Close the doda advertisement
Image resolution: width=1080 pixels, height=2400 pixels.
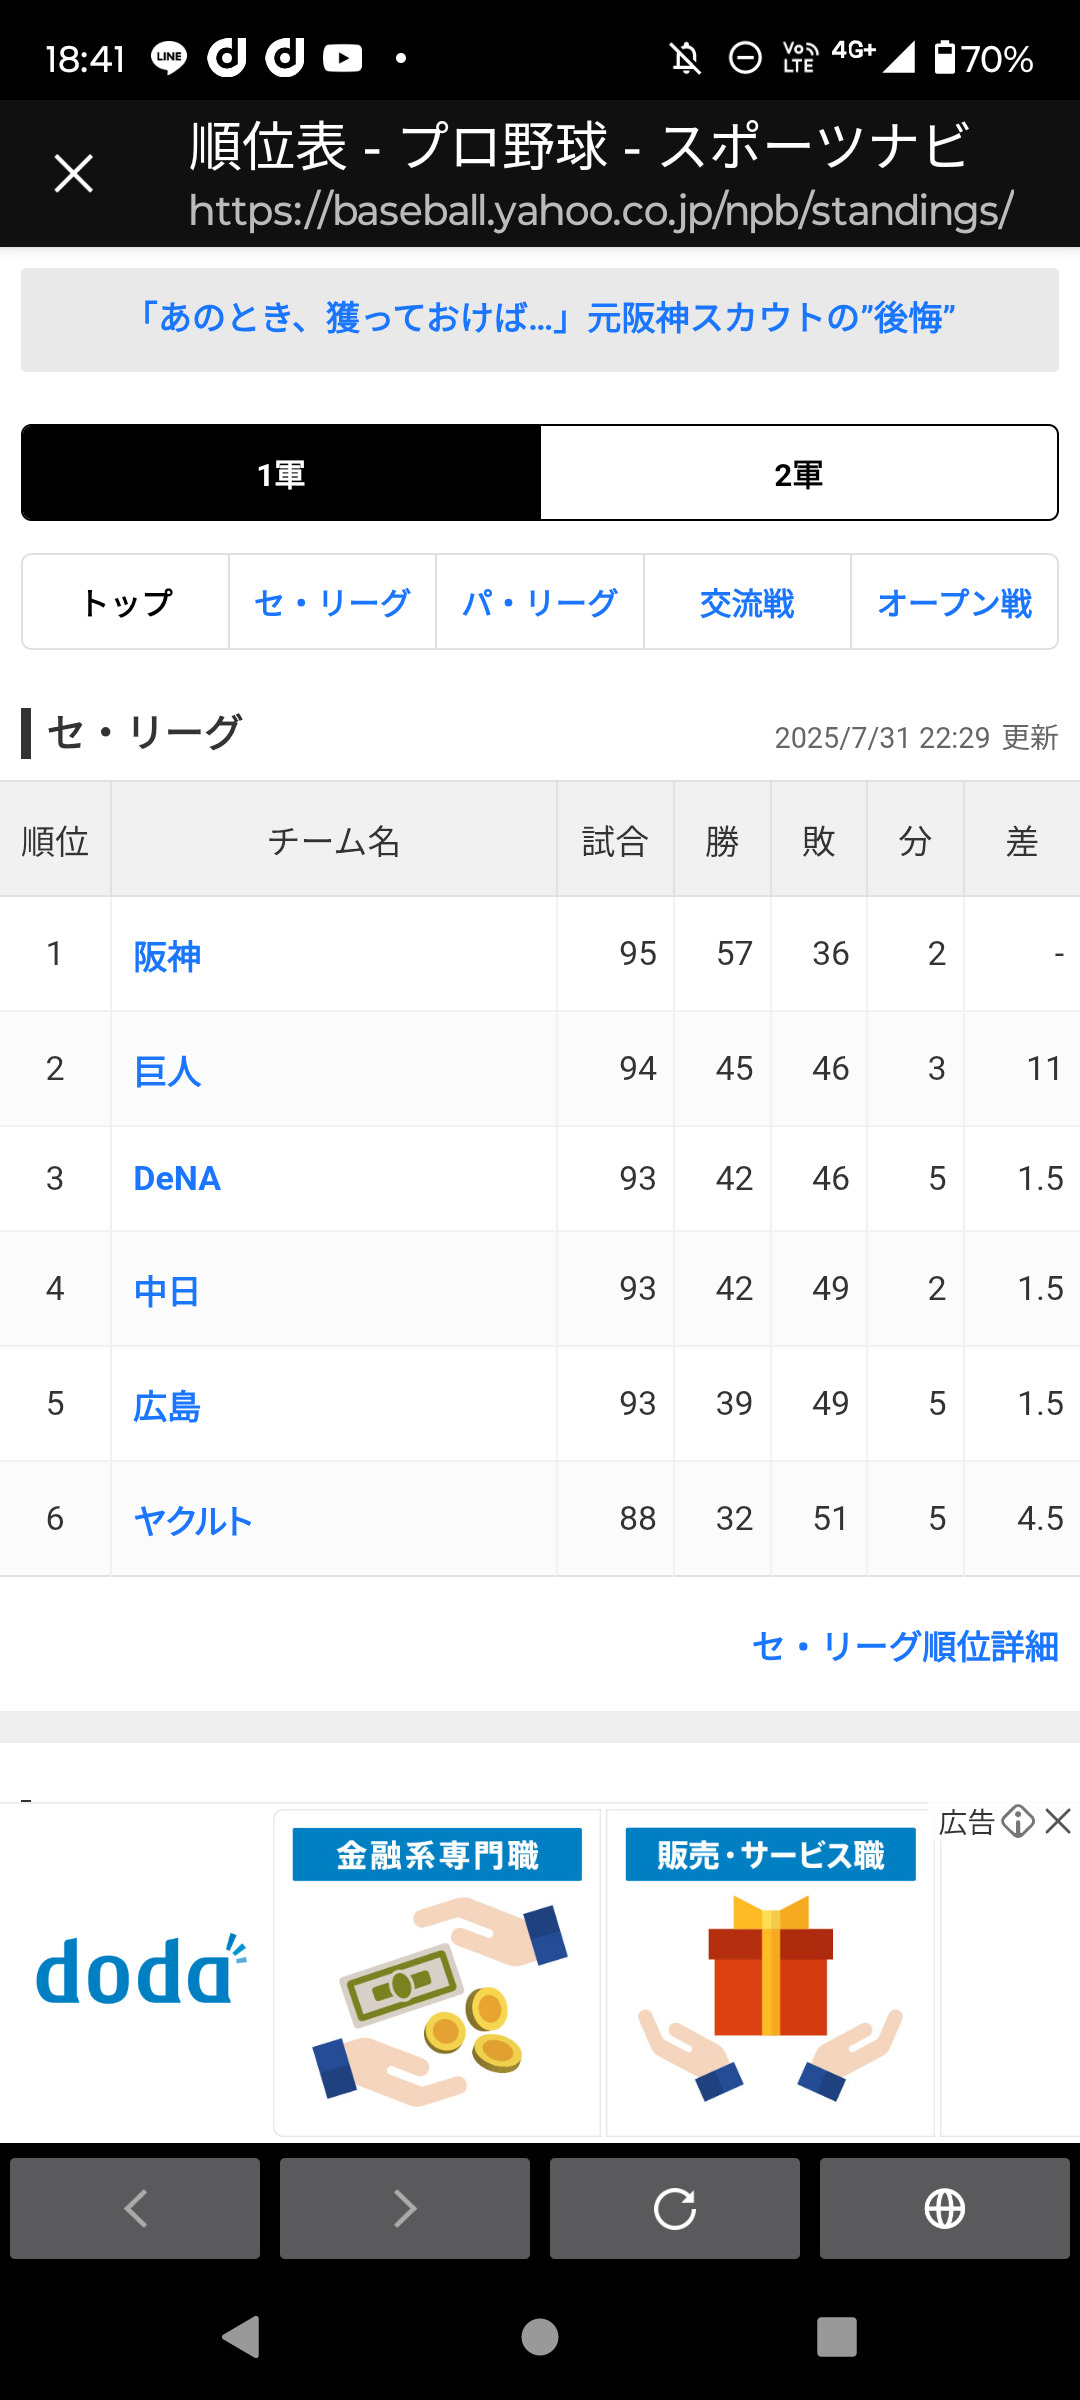click(x=1058, y=1821)
